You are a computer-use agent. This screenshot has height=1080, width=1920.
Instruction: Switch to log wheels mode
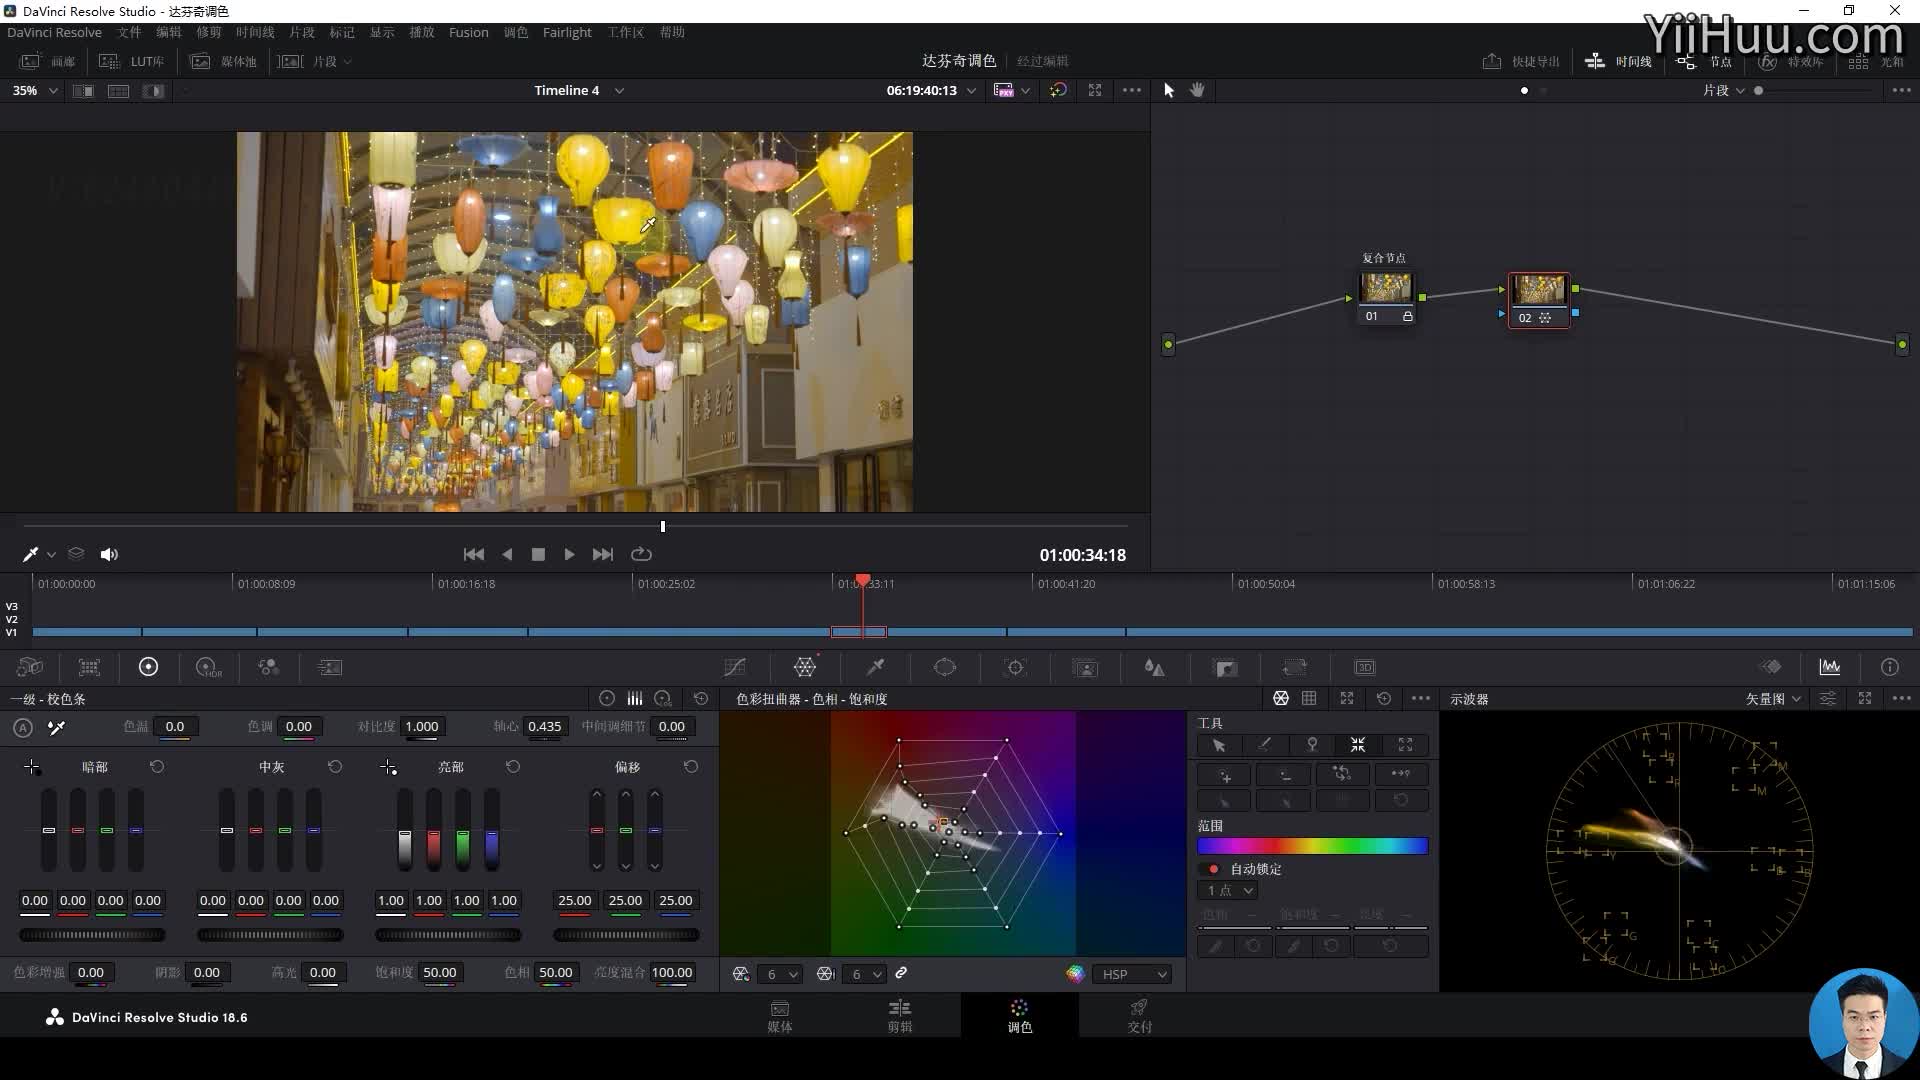[x=664, y=698]
